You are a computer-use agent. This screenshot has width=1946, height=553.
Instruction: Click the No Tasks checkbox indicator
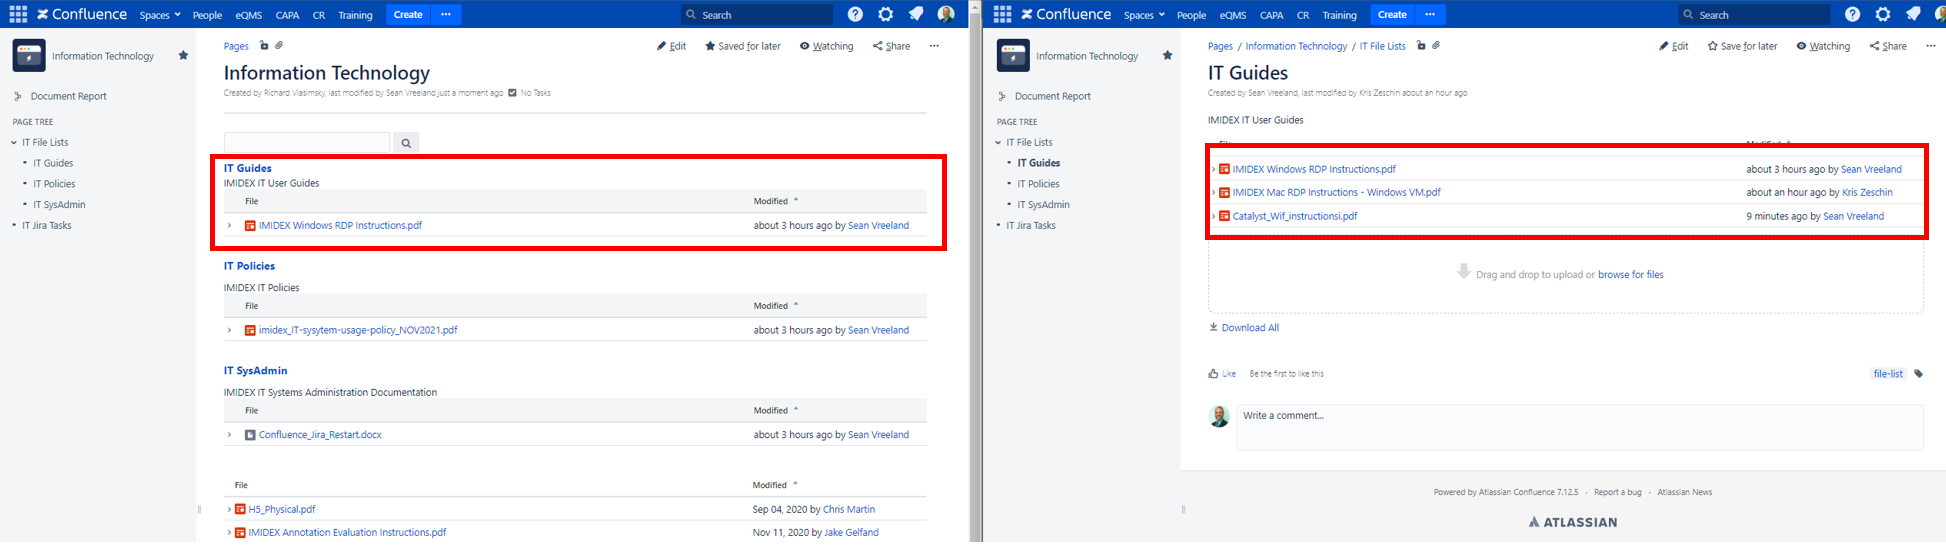click(513, 93)
